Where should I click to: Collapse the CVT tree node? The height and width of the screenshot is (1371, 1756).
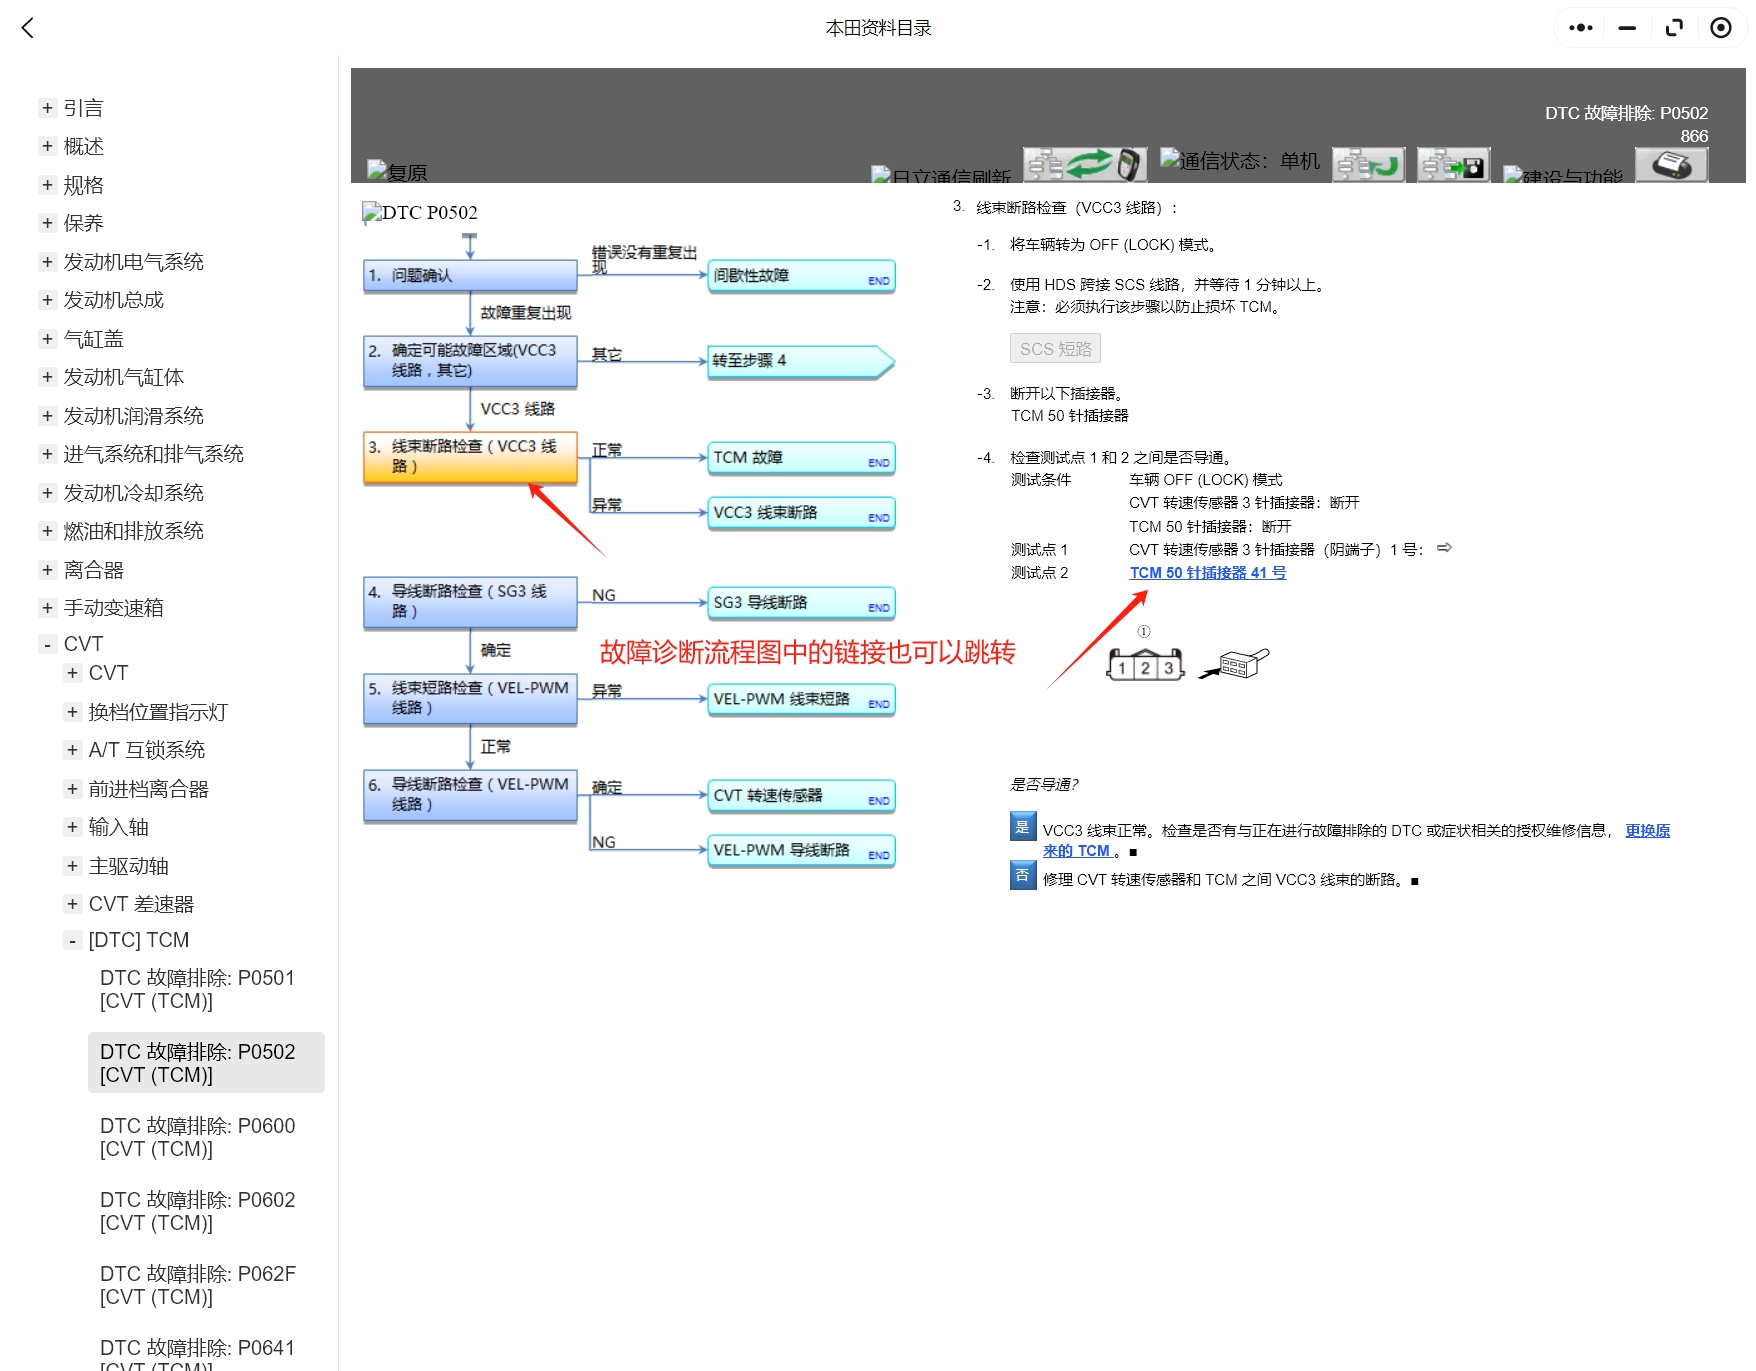pos(46,643)
